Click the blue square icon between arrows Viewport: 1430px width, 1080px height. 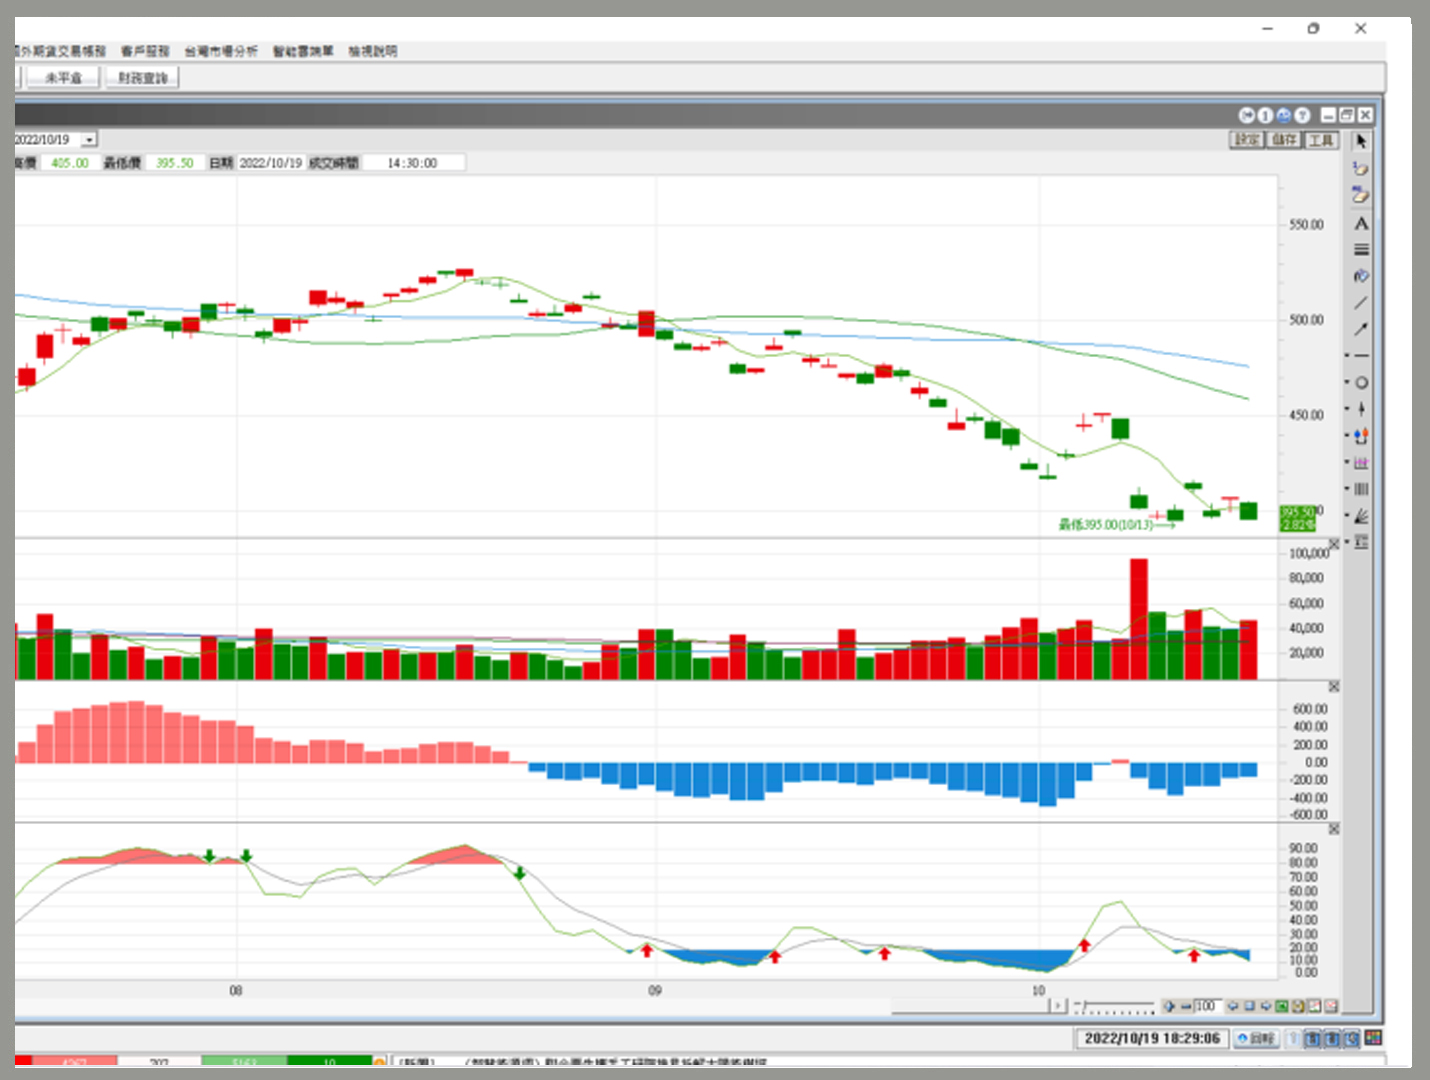pyautogui.click(x=1249, y=1006)
